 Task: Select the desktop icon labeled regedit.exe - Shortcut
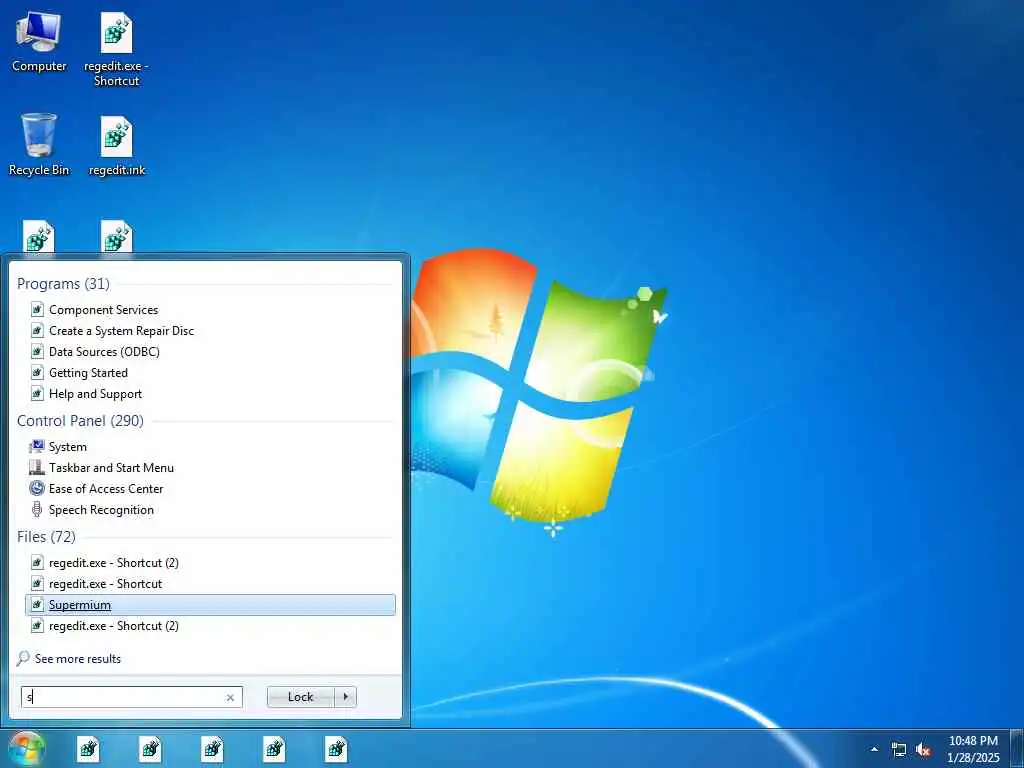[116, 49]
